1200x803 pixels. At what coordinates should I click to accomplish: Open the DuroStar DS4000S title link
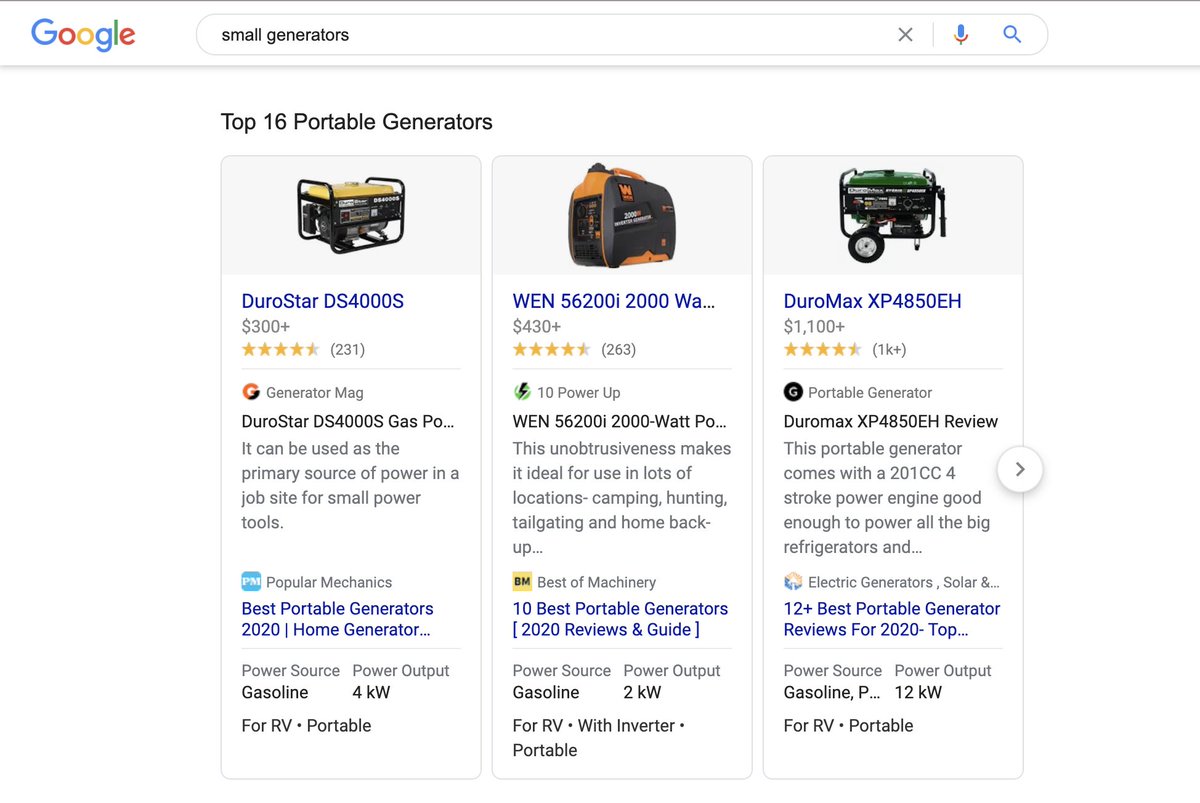(323, 301)
